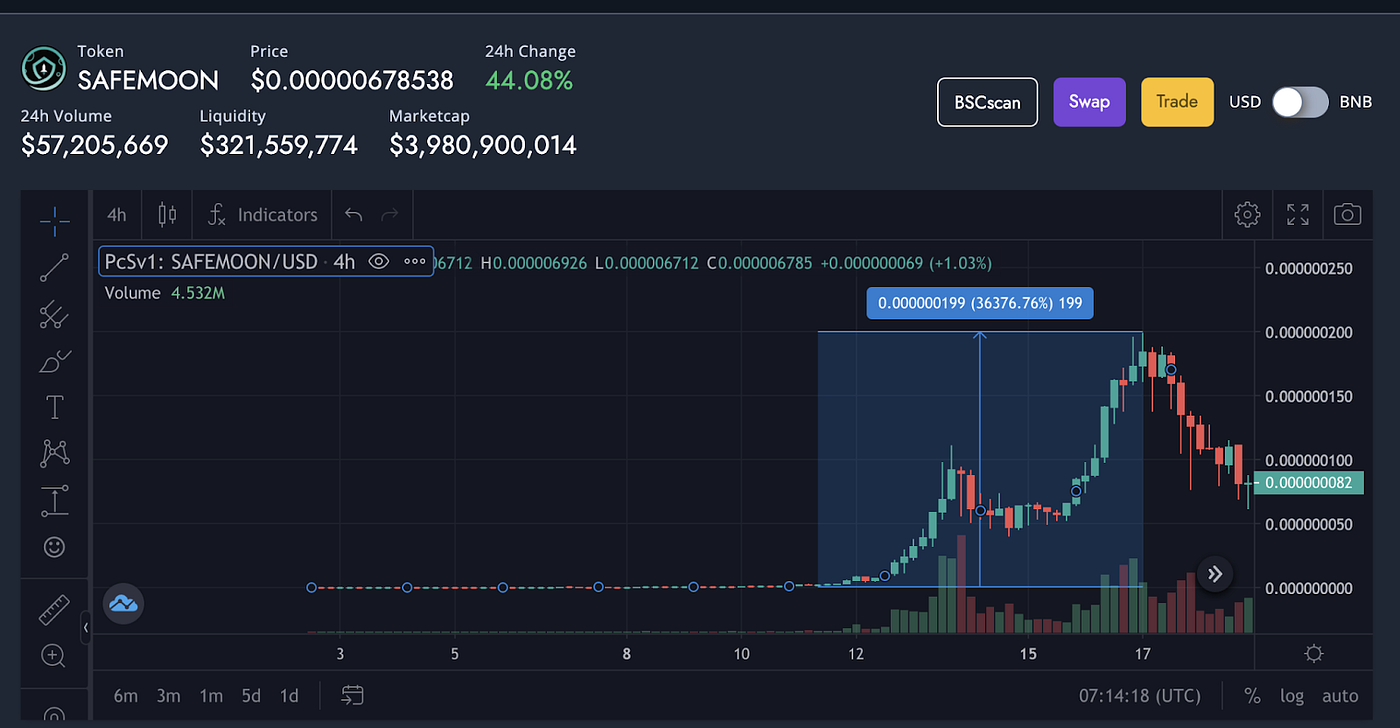Open BSCscan for this token
This screenshot has height=728, width=1400.
pos(987,102)
